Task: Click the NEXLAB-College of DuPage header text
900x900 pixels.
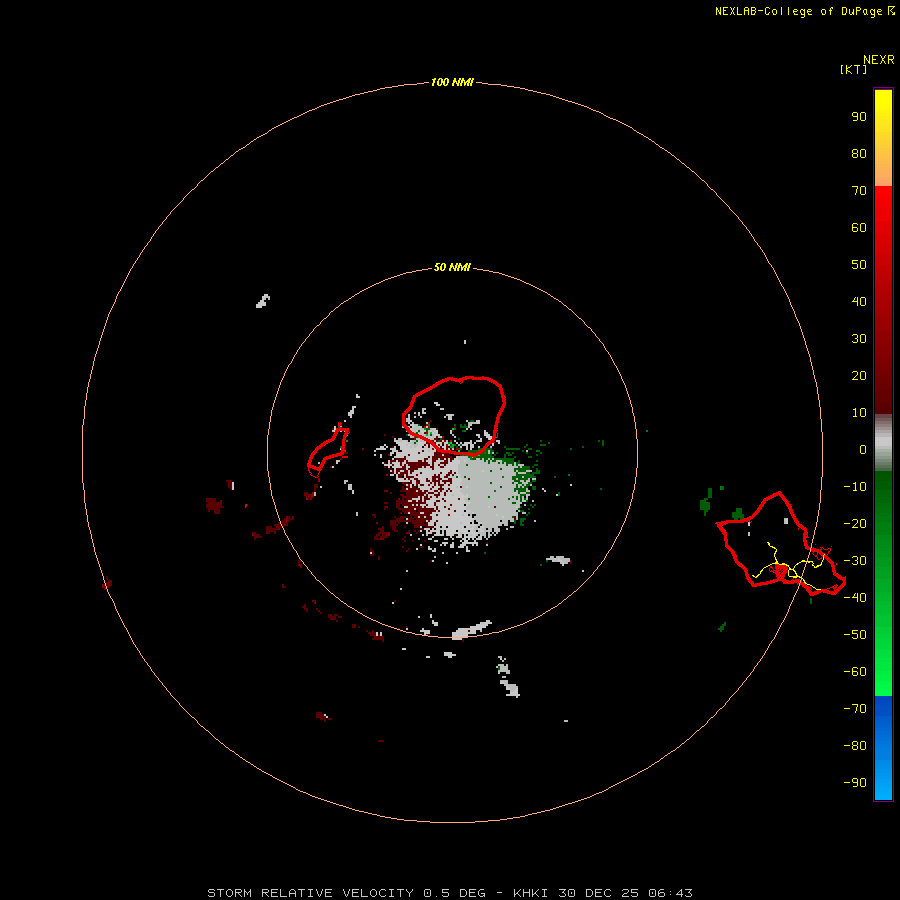Action: (x=804, y=11)
